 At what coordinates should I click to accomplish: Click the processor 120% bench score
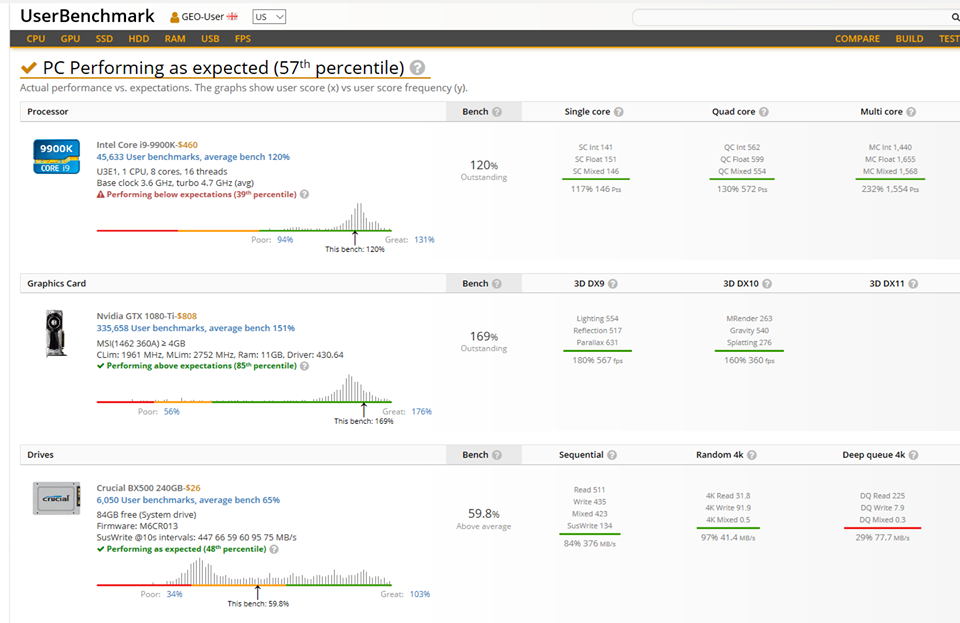pyautogui.click(x=484, y=165)
